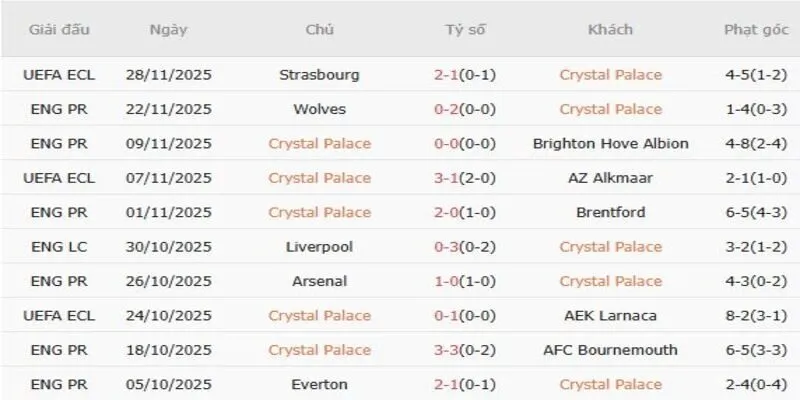Viewport: 800px width, 400px height.
Task: Click the 2-1(0-1) score for Strasbourg match
Action: point(465,75)
